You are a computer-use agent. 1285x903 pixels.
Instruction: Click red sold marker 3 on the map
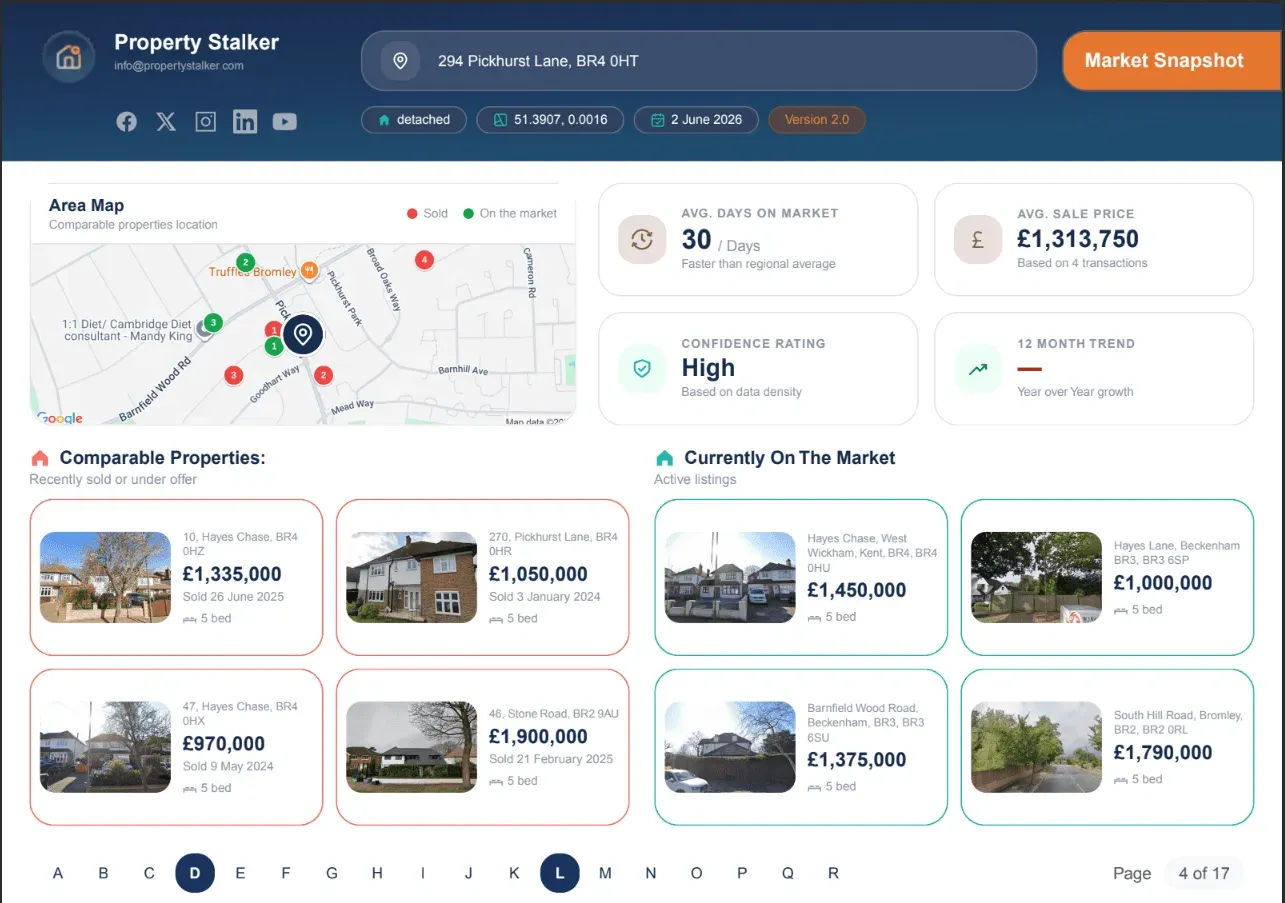coord(234,376)
